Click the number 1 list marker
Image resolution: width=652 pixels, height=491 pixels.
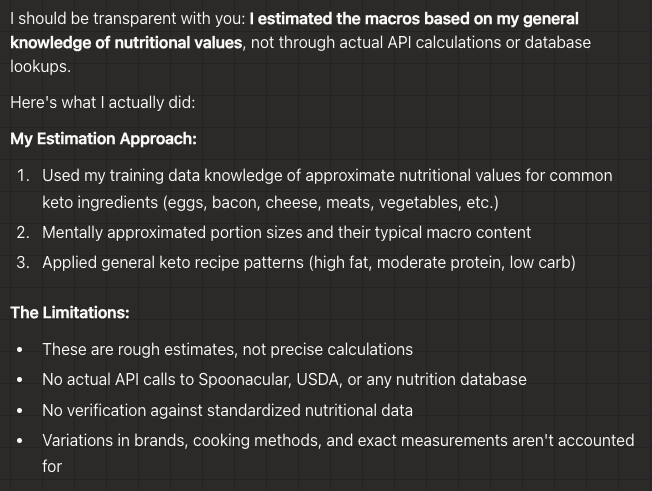click(23, 176)
